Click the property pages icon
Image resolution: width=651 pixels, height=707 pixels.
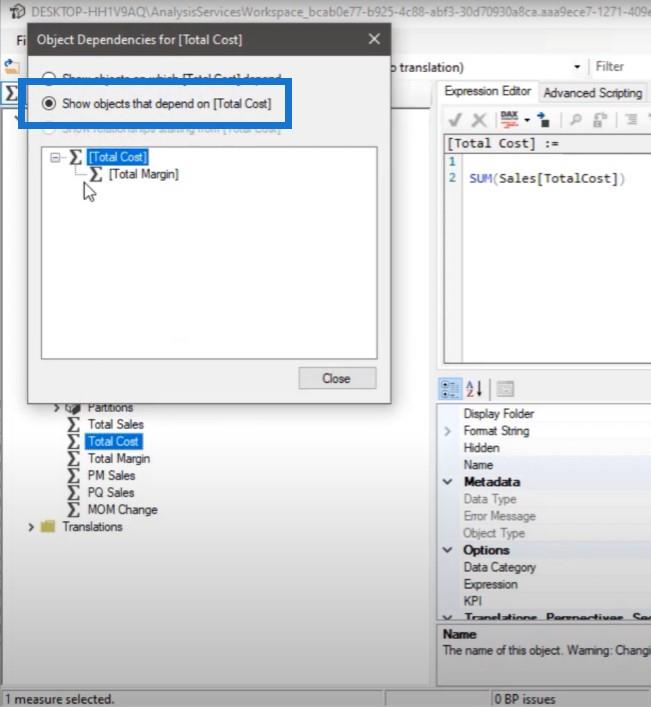point(505,389)
